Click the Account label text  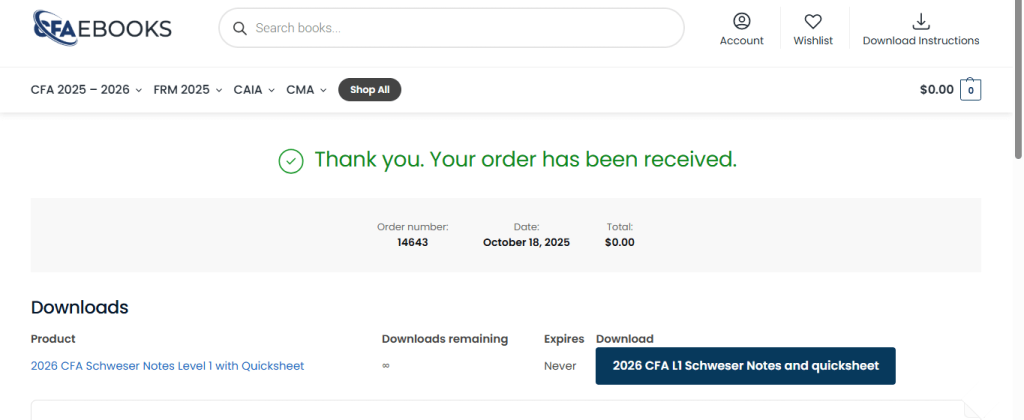pyautogui.click(x=741, y=41)
